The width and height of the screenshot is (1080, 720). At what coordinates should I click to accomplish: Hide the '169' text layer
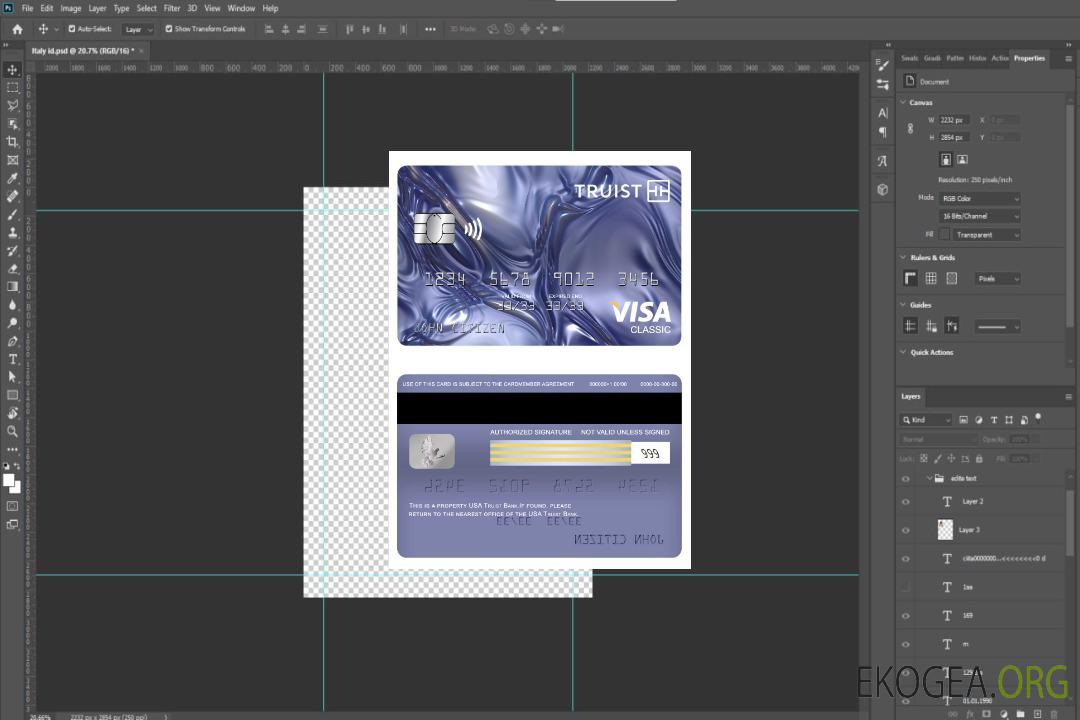tap(906, 616)
